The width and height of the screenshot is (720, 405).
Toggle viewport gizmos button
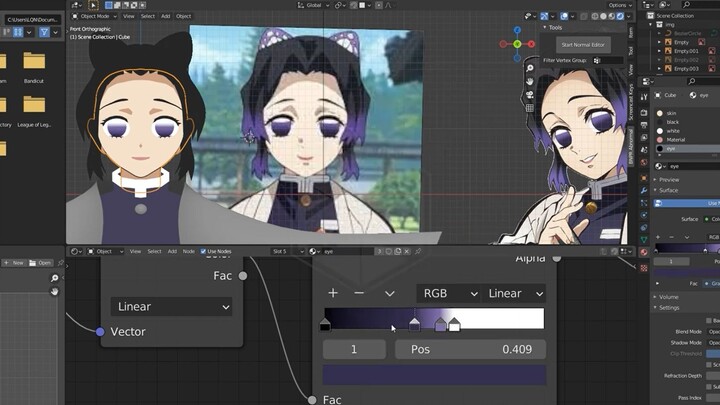pos(544,16)
